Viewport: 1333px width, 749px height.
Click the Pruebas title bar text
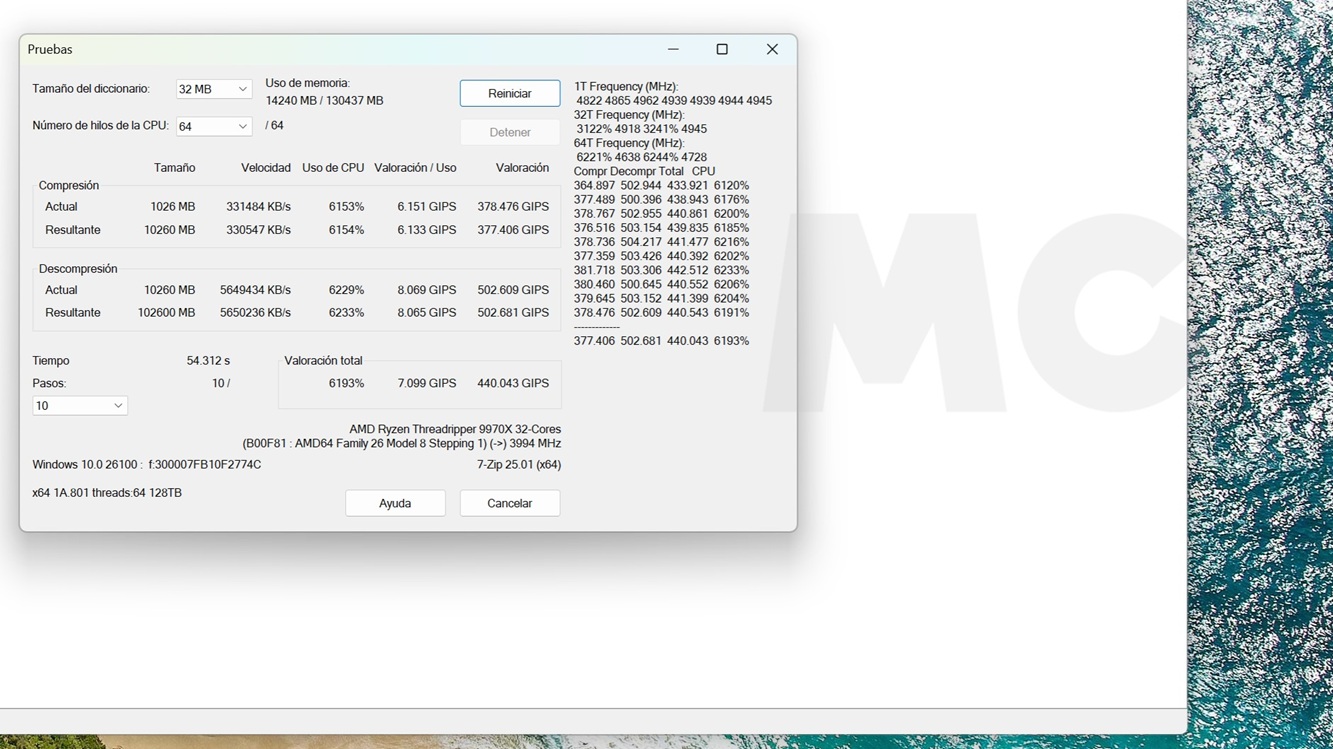(x=50, y=49)
